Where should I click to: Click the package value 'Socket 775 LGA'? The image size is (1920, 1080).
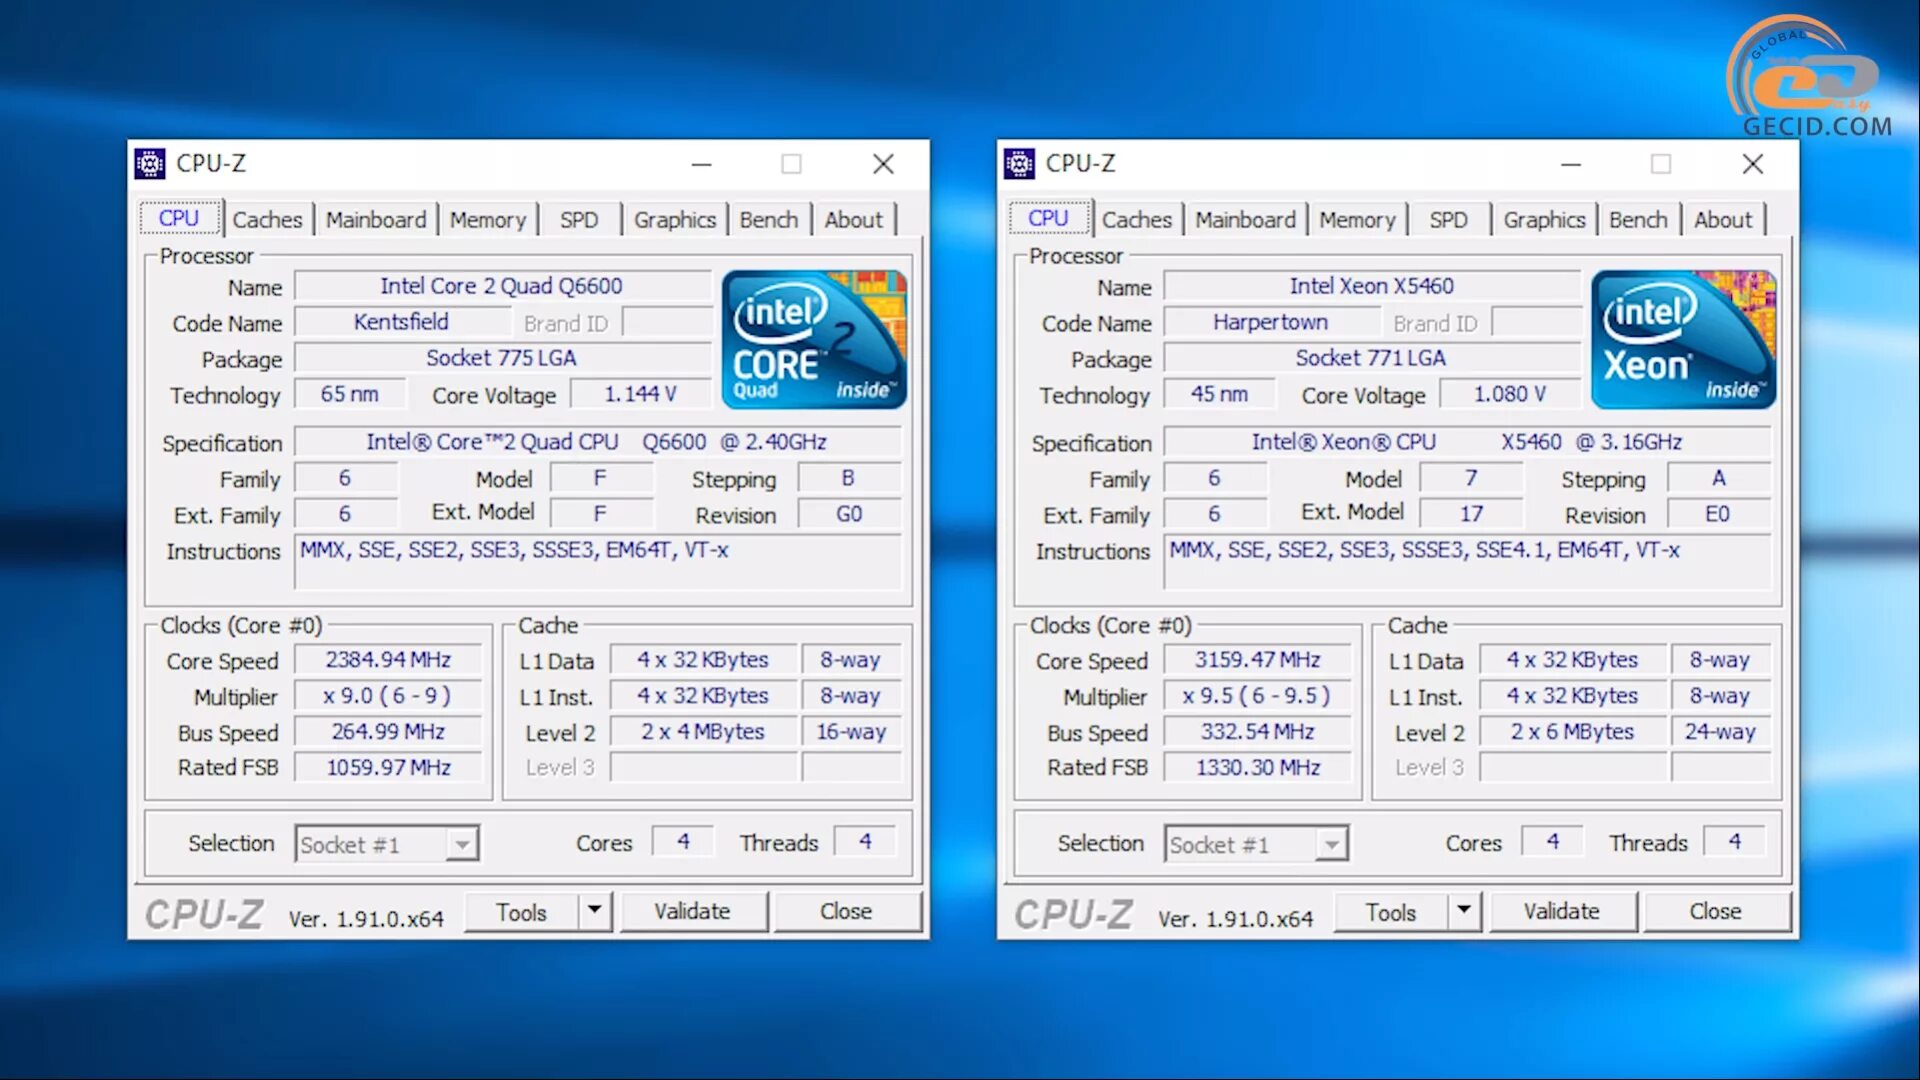point(502,358)
